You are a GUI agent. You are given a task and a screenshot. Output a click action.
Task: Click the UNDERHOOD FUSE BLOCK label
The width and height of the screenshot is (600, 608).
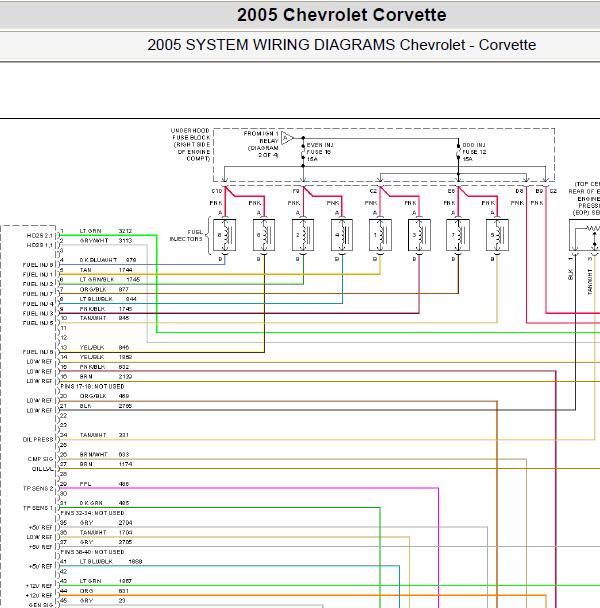point(190,145)
